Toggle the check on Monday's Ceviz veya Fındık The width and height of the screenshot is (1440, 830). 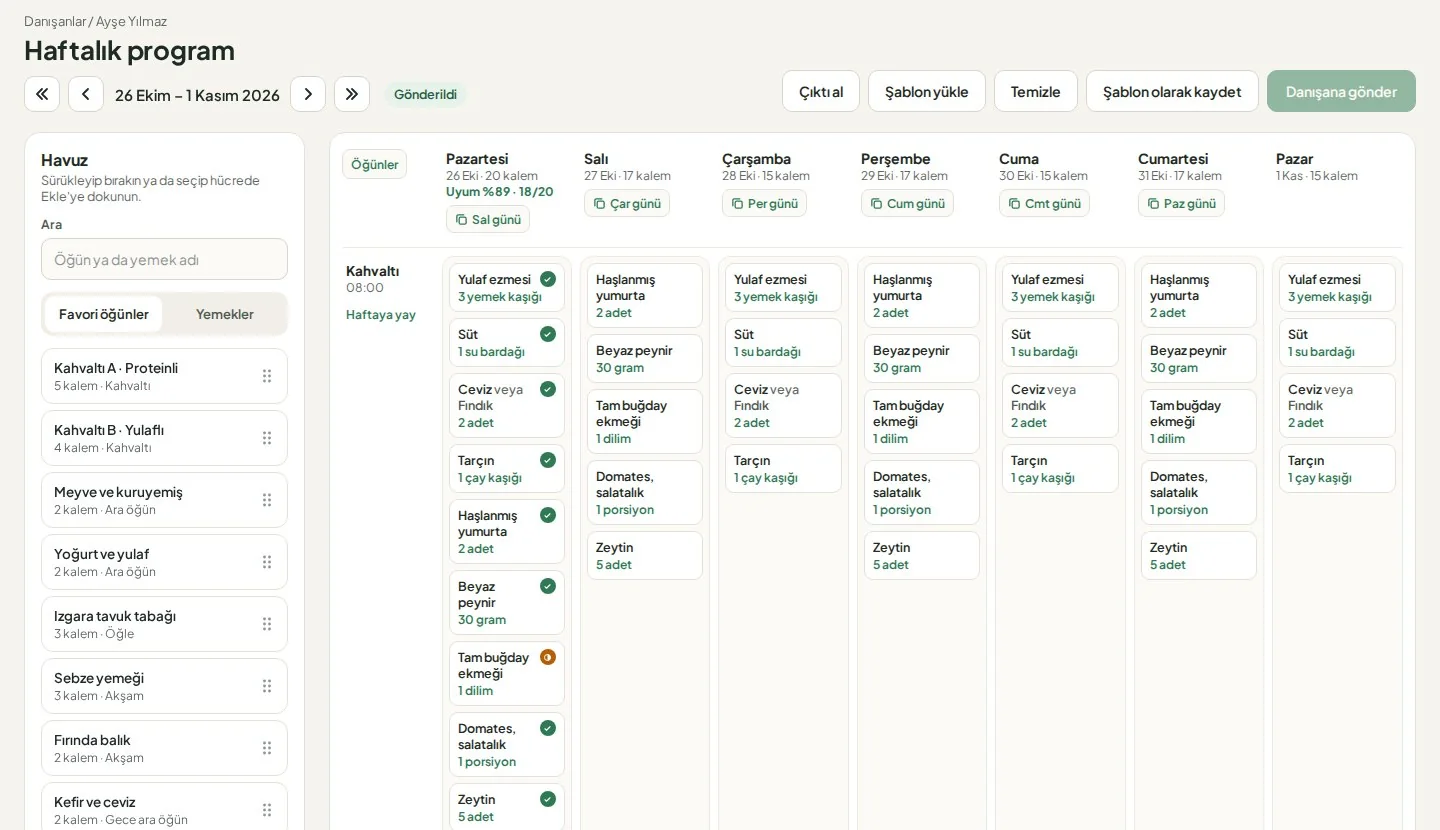coord(548,389)
